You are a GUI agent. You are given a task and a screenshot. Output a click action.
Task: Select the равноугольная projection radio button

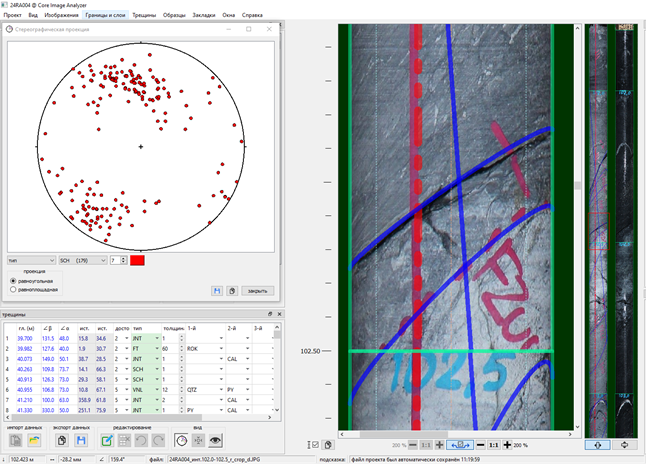click(x=12, y=281)
